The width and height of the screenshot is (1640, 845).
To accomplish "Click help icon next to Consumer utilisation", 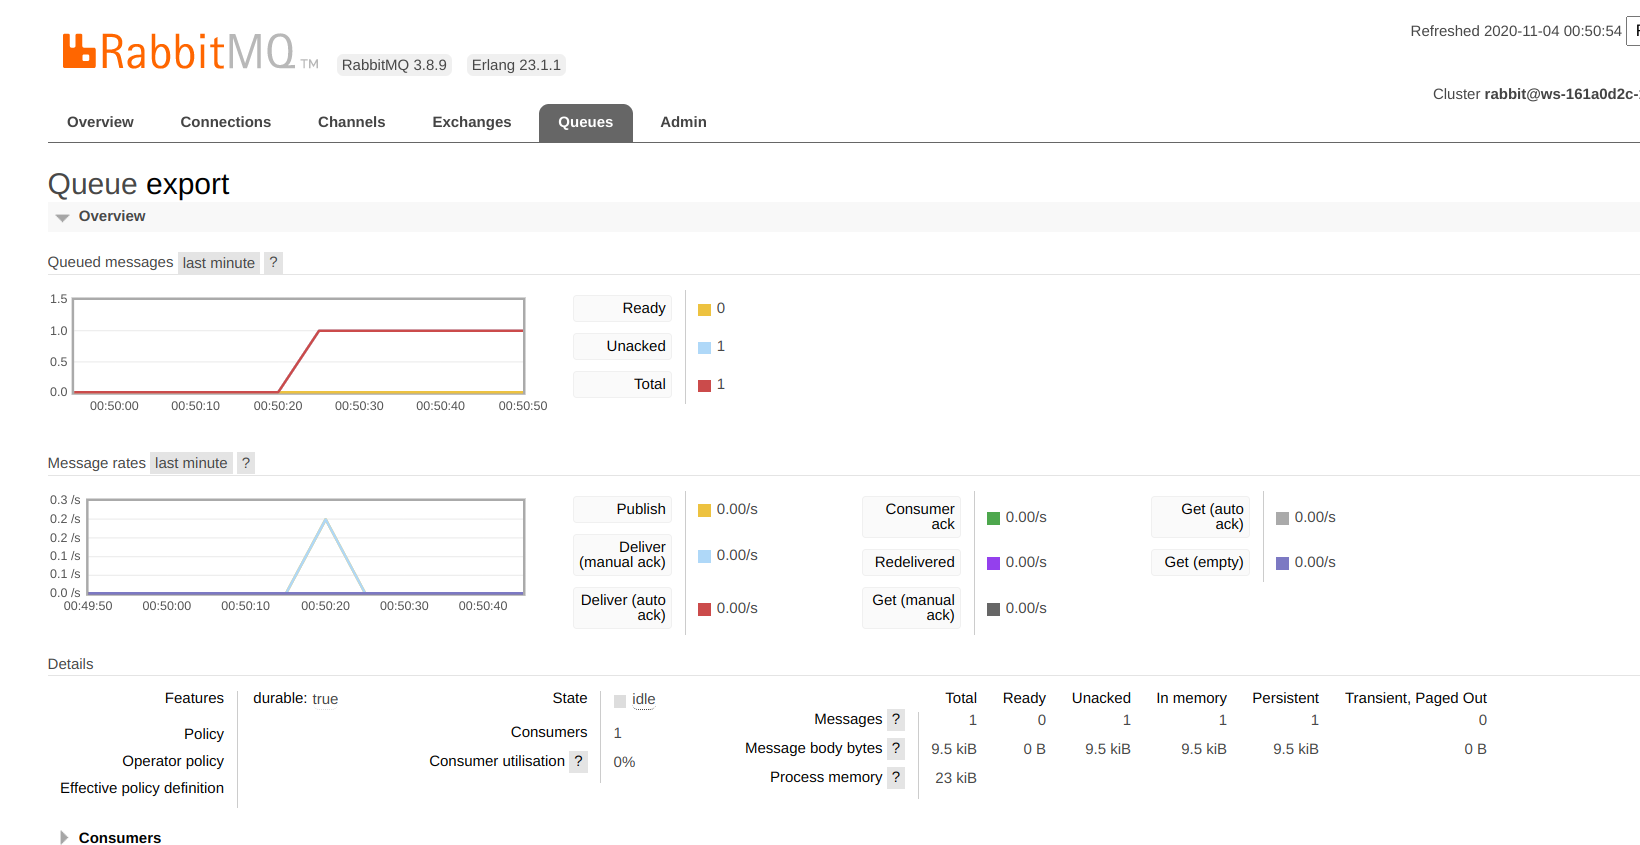I will 578,761.
